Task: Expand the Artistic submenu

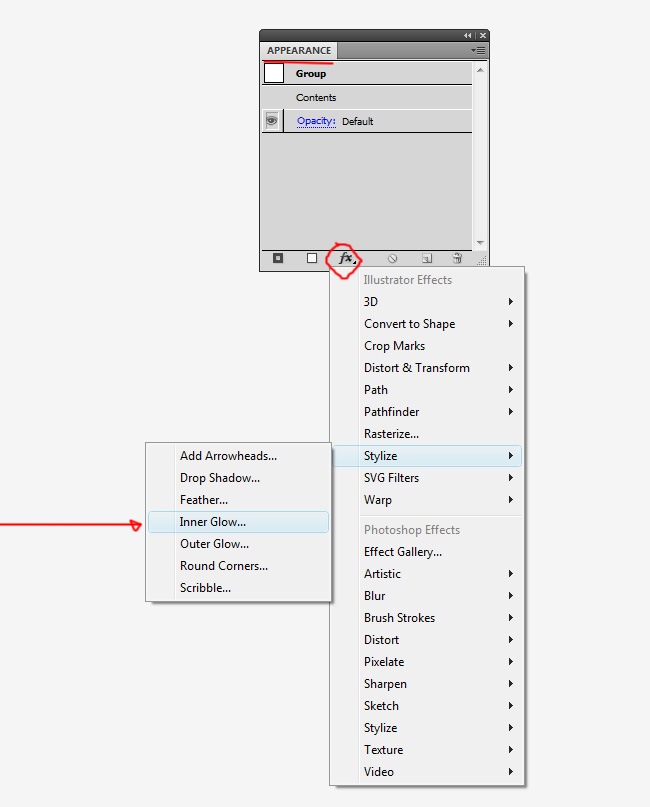Action: [427, 574]
